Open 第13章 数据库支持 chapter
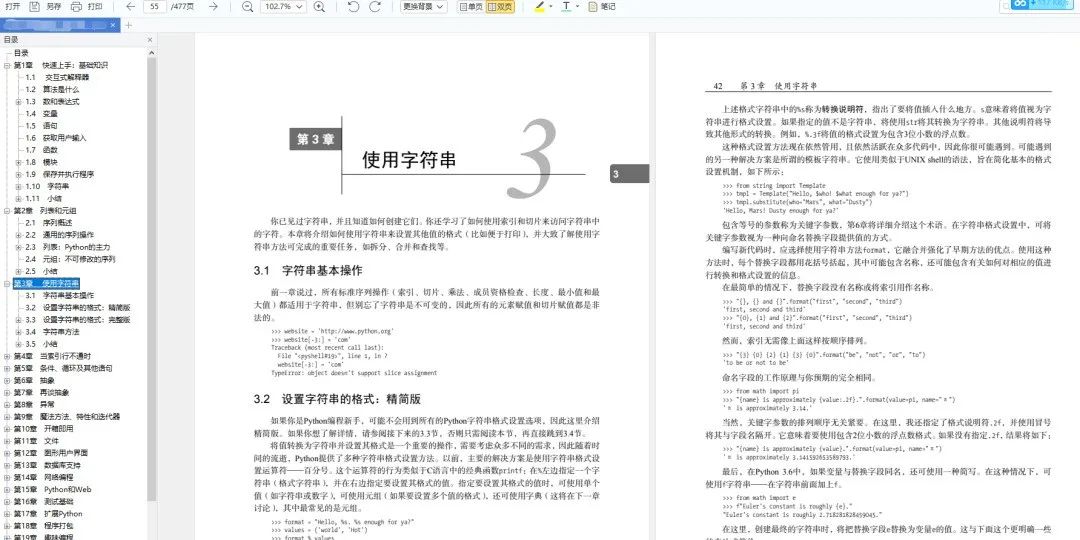Screen dimensions: 1080x540 47,465
